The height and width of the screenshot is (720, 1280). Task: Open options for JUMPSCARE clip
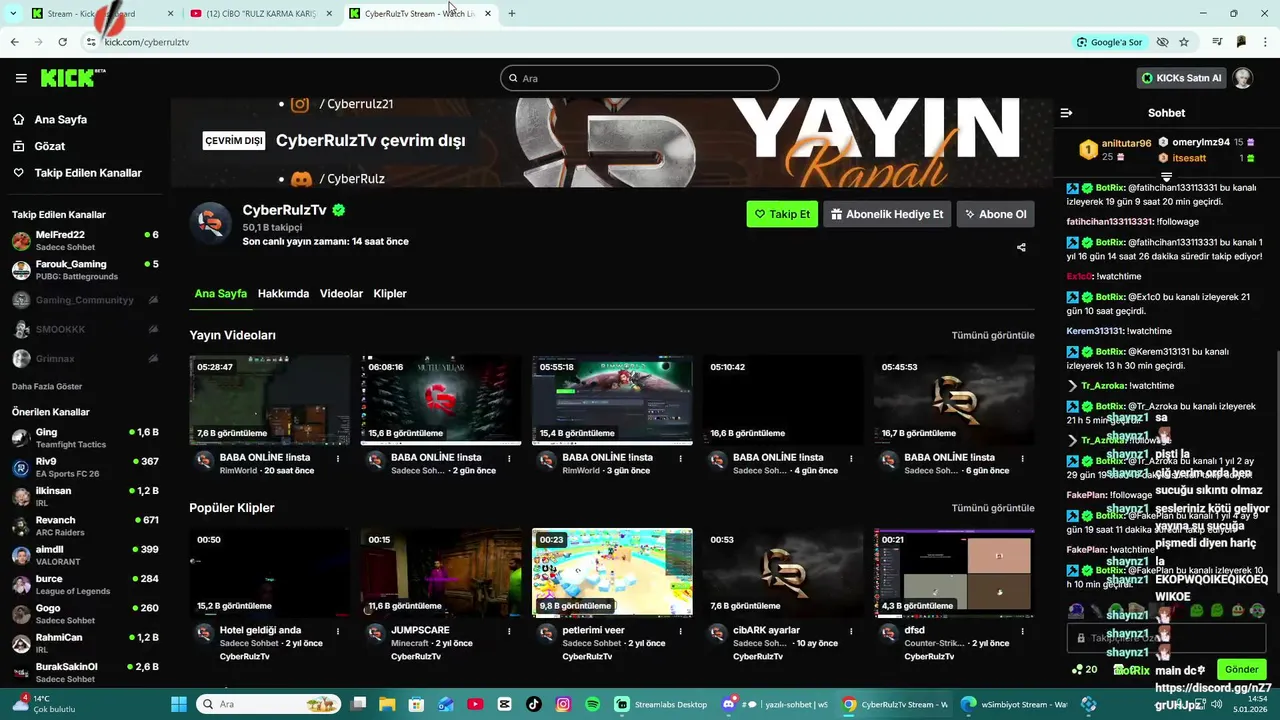[x=509, y=632]
